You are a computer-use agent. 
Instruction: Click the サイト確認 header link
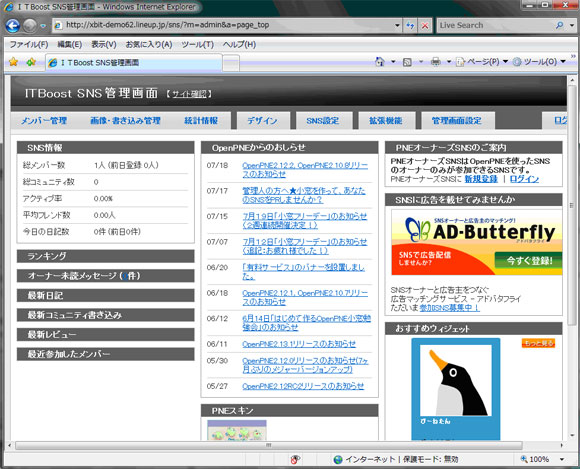[x=189, y=94]
